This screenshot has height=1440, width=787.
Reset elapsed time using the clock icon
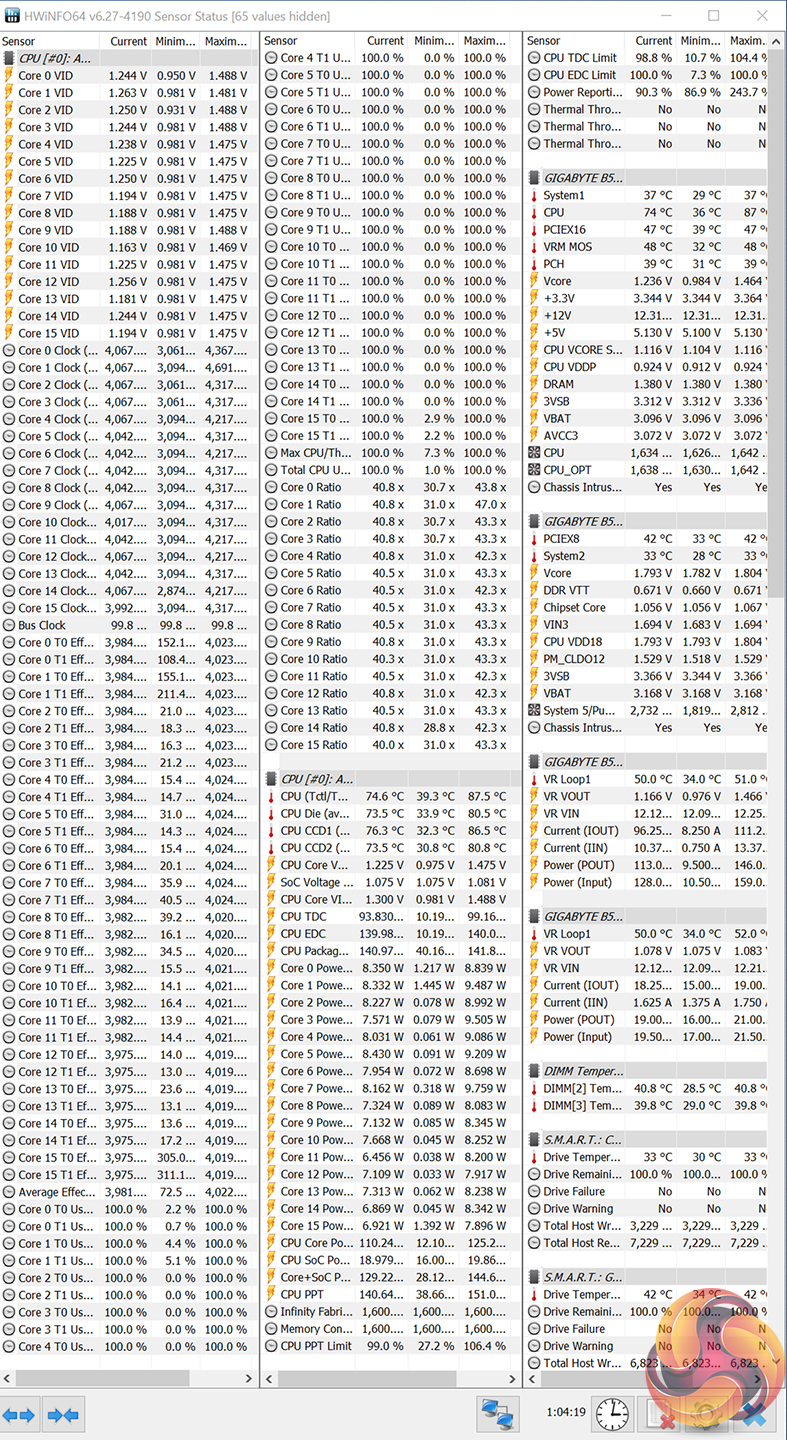[612, 1415]
